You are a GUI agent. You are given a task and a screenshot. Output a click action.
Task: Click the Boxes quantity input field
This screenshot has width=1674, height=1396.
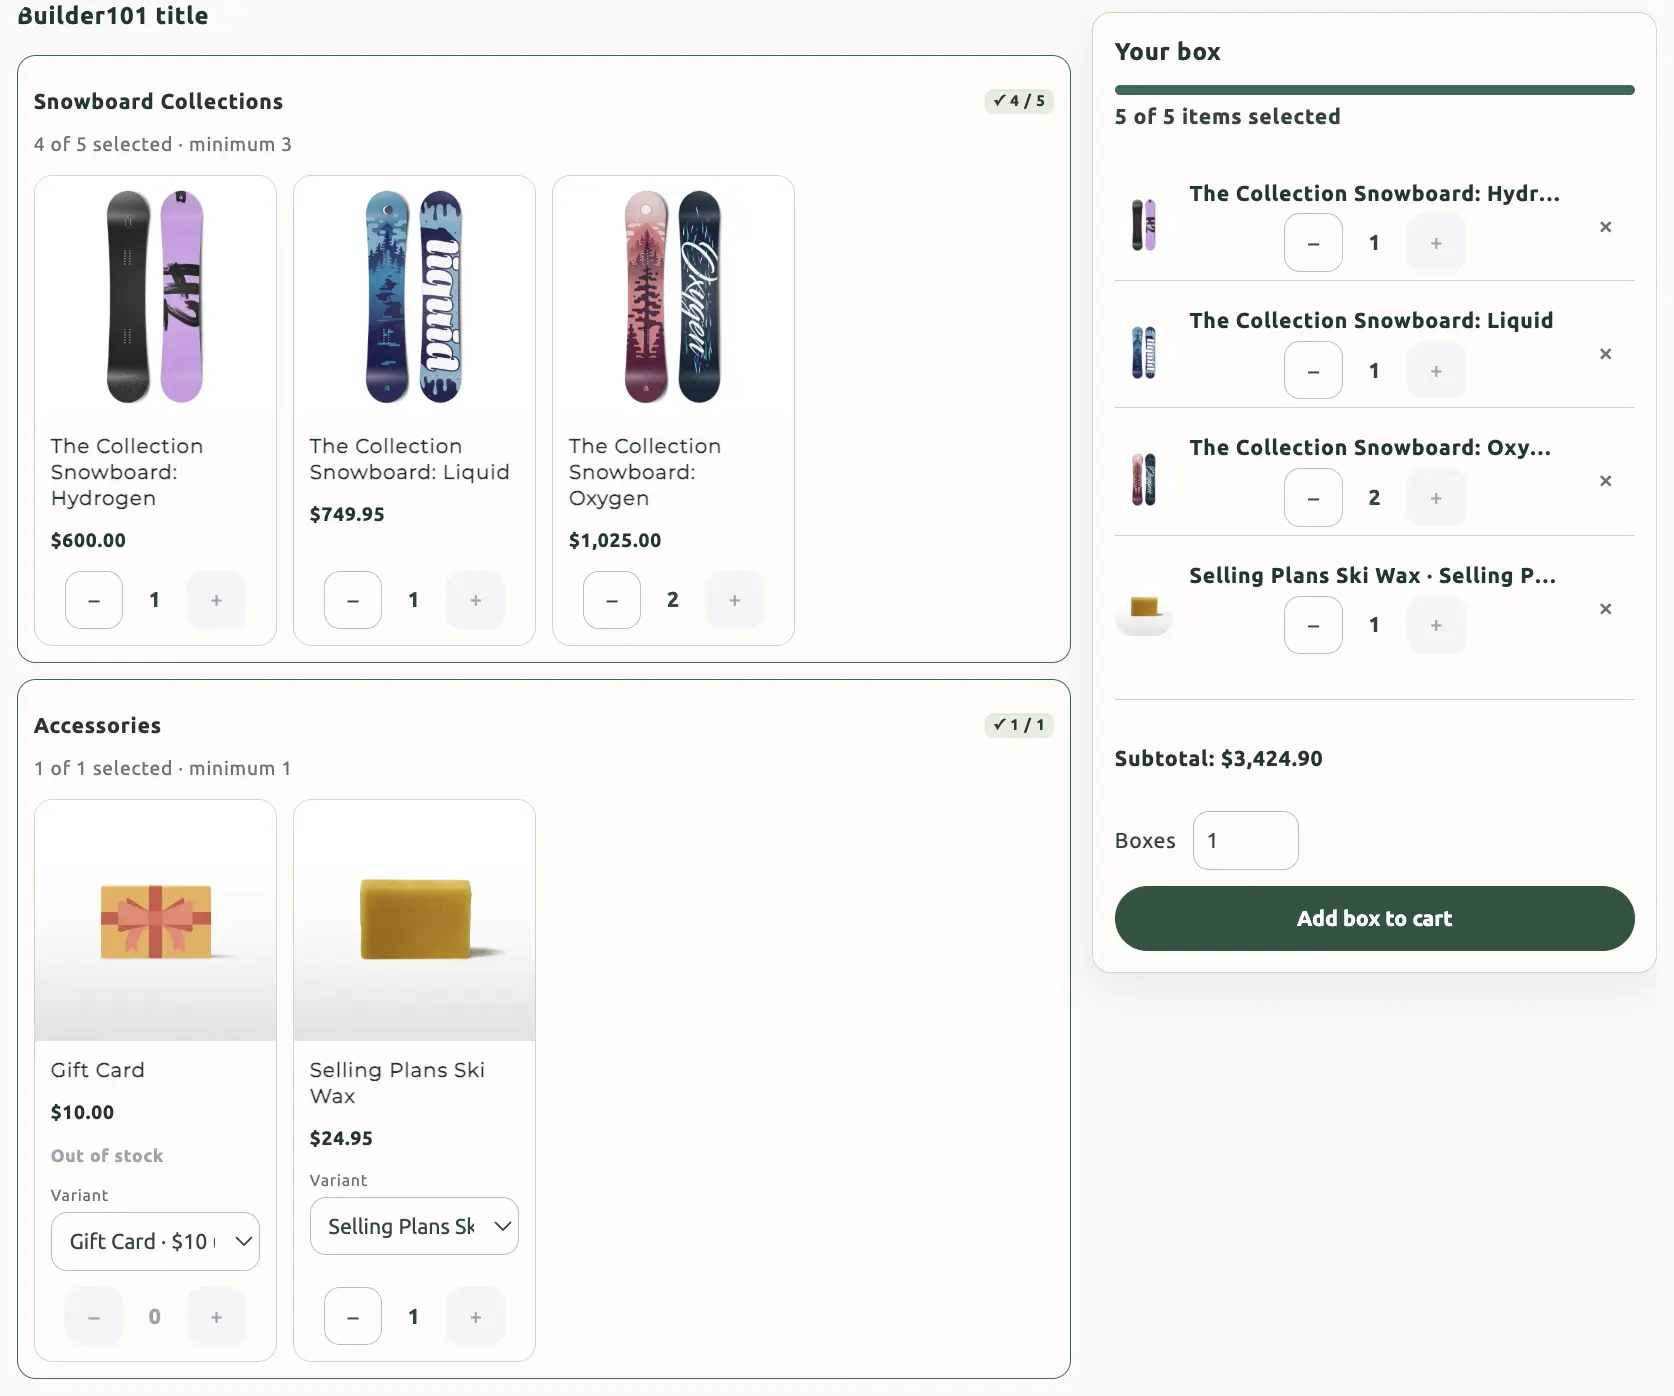[1245, 840]
